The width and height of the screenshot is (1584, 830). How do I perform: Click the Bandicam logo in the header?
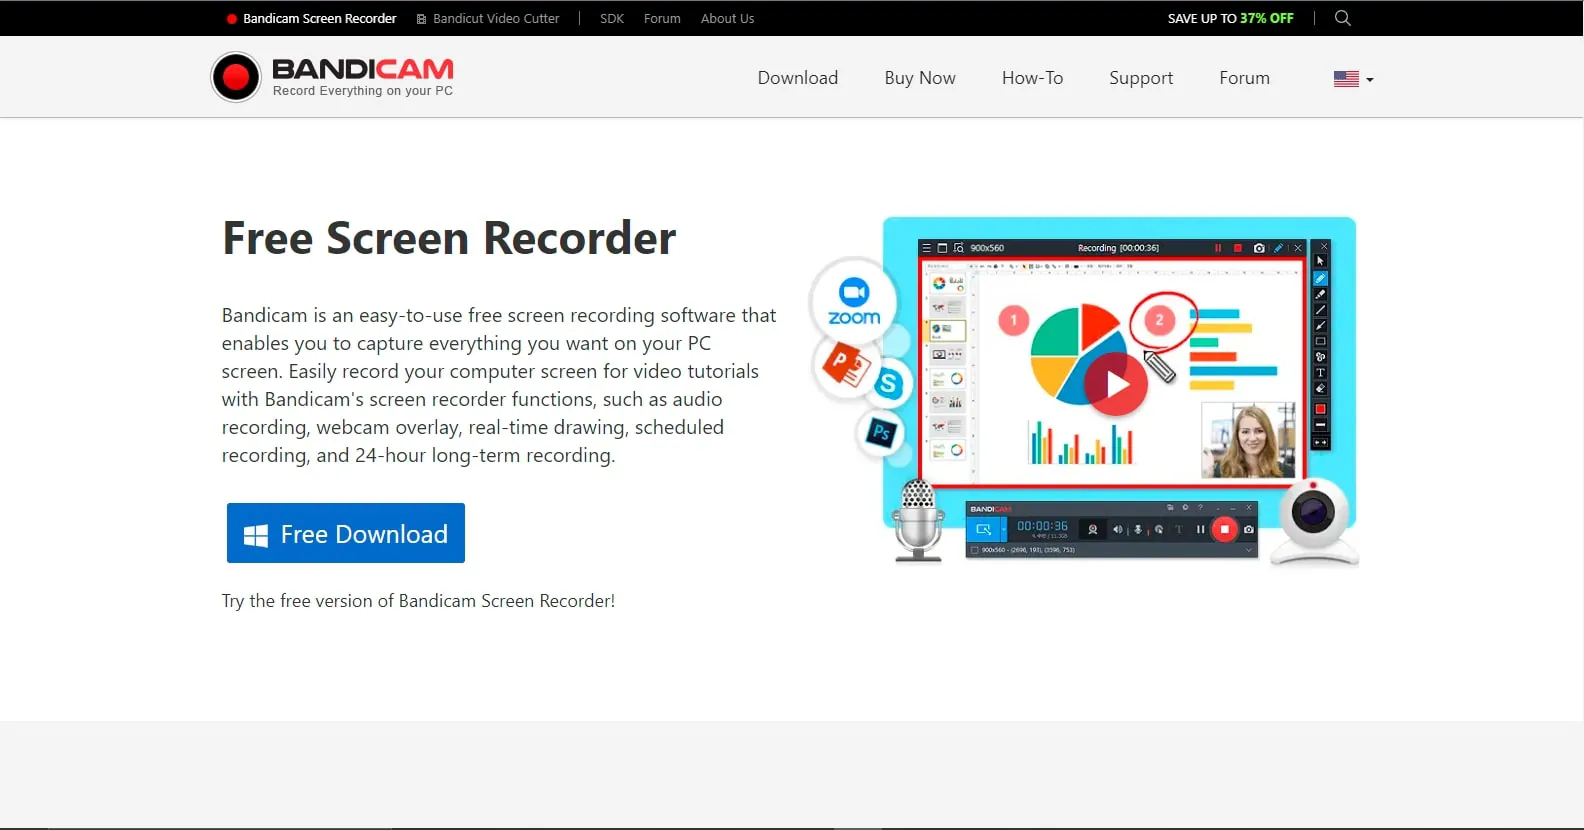(x=332, y=77)
